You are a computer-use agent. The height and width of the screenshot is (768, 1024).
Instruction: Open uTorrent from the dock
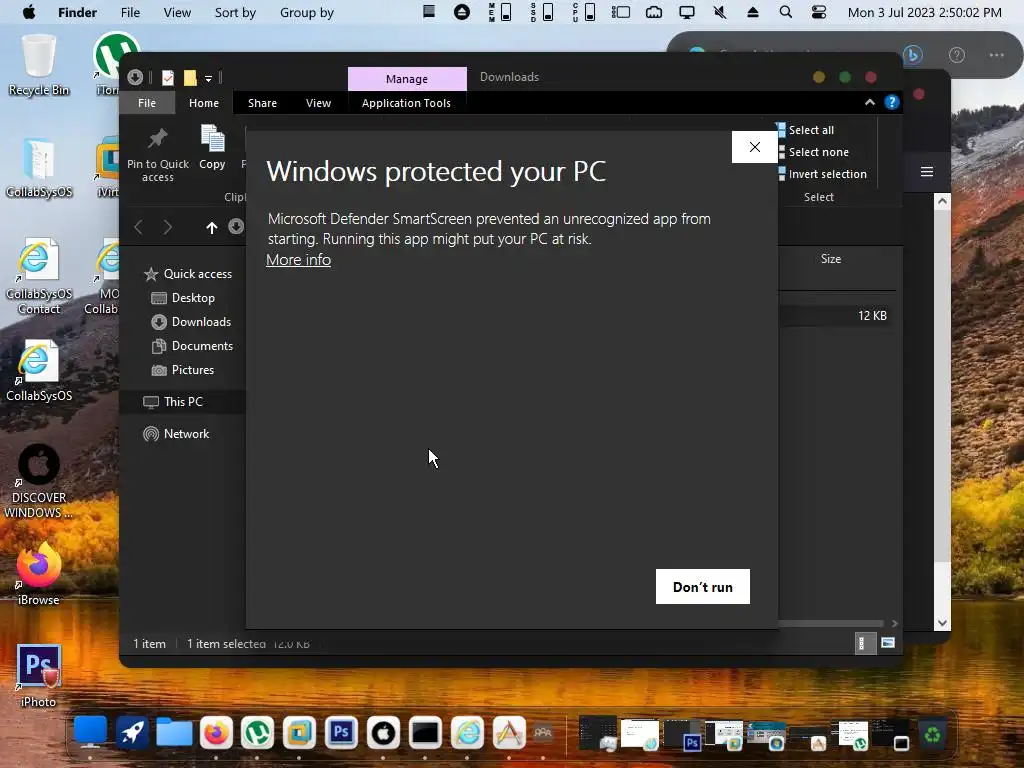[257, 732]
